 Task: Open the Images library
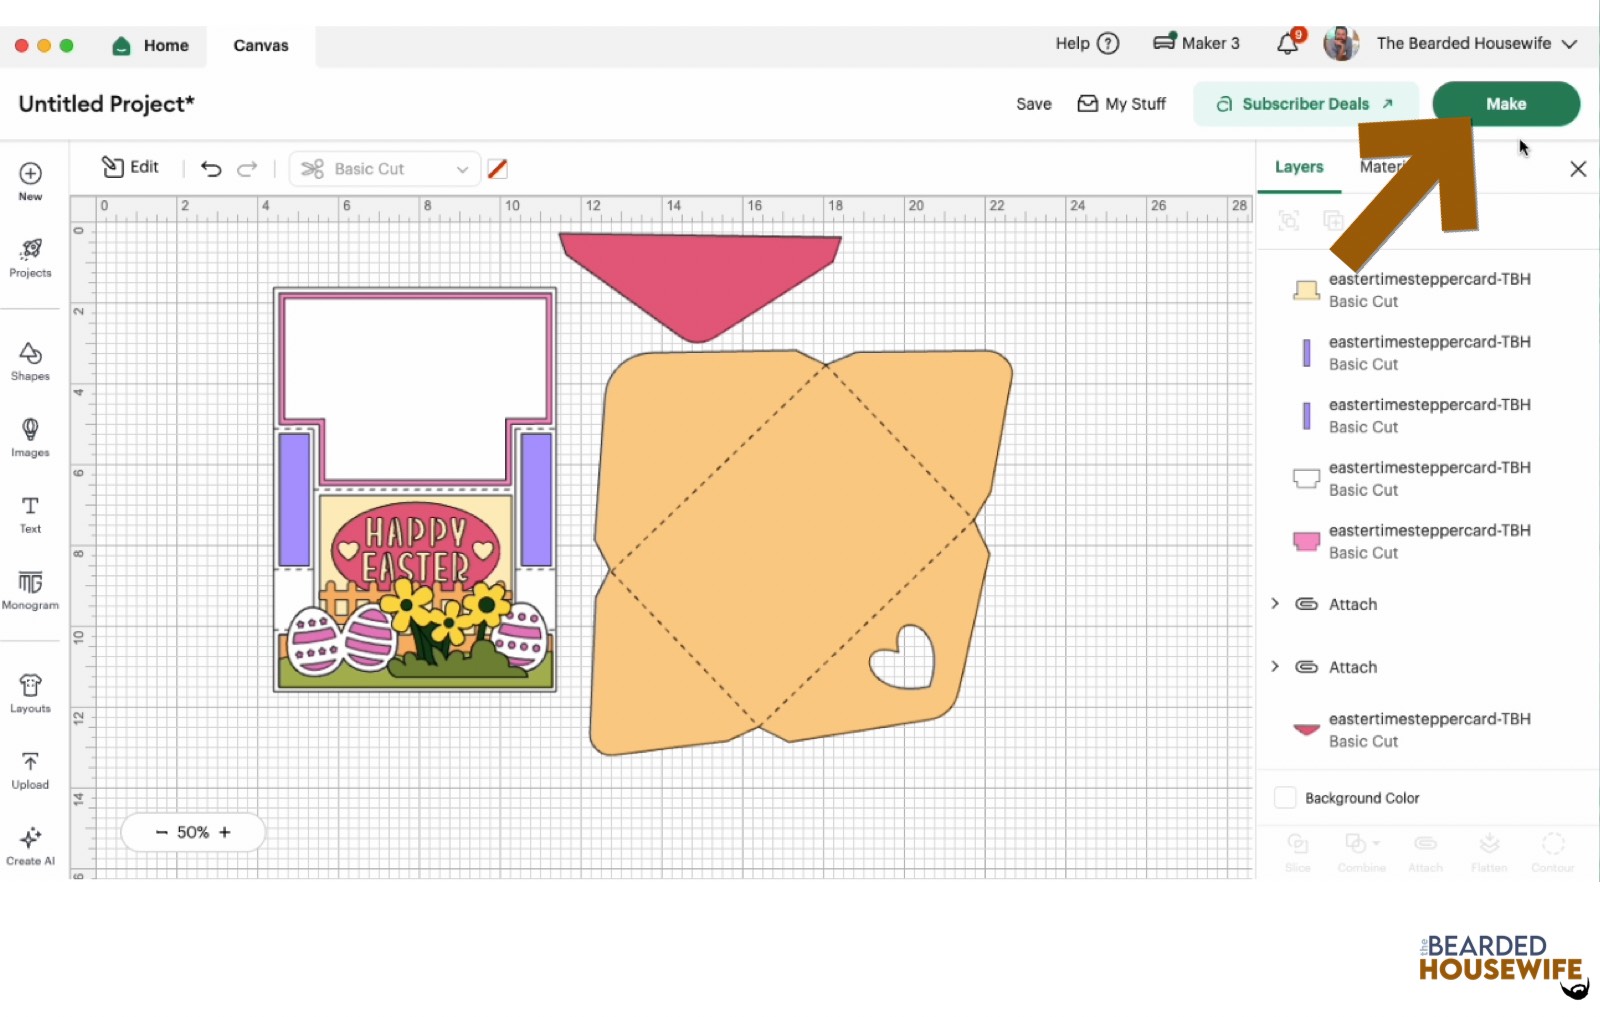click(x=30, y=438)
